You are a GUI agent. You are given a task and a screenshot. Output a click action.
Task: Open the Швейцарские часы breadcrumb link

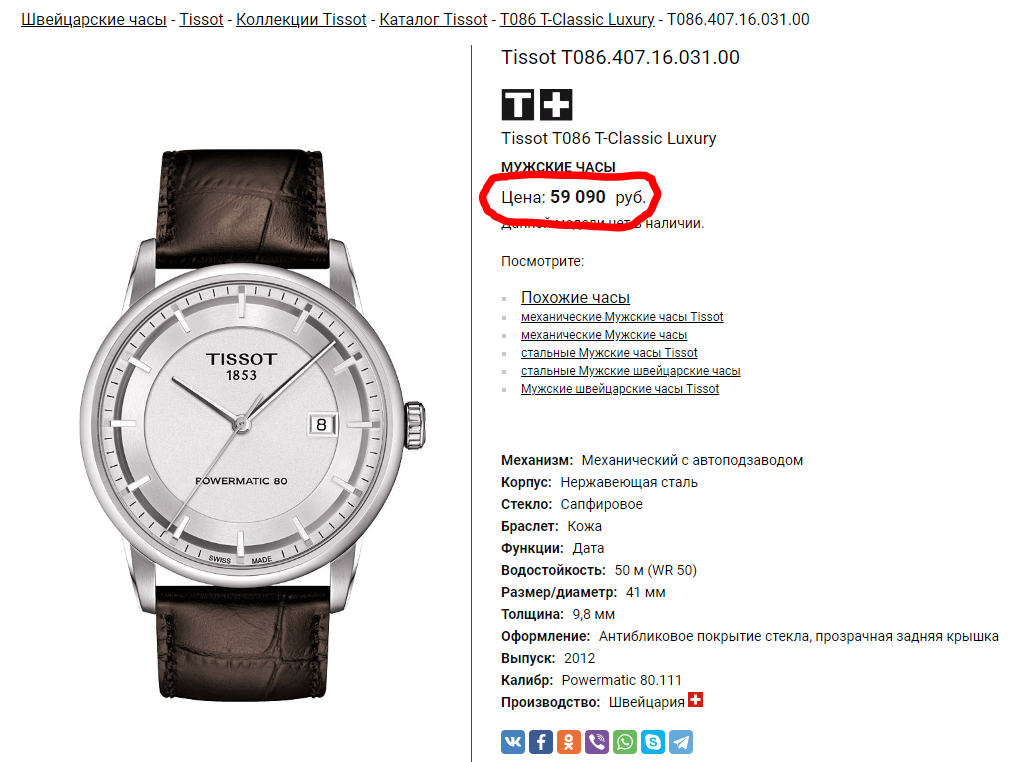click(93, 20)
